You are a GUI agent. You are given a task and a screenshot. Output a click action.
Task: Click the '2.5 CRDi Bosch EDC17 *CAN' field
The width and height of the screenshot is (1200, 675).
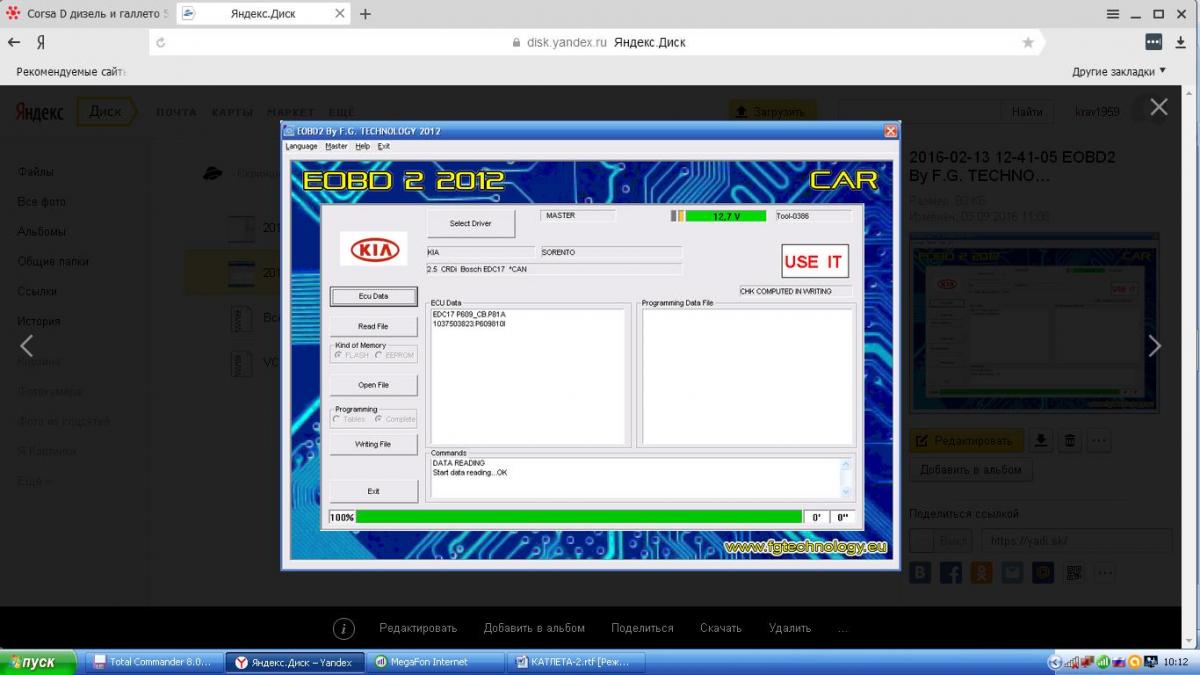554,269
